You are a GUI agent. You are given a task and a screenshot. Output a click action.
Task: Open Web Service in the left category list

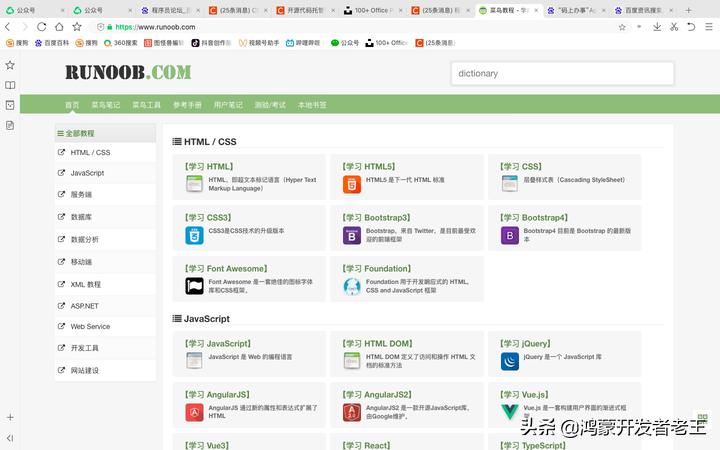(105, 326)
